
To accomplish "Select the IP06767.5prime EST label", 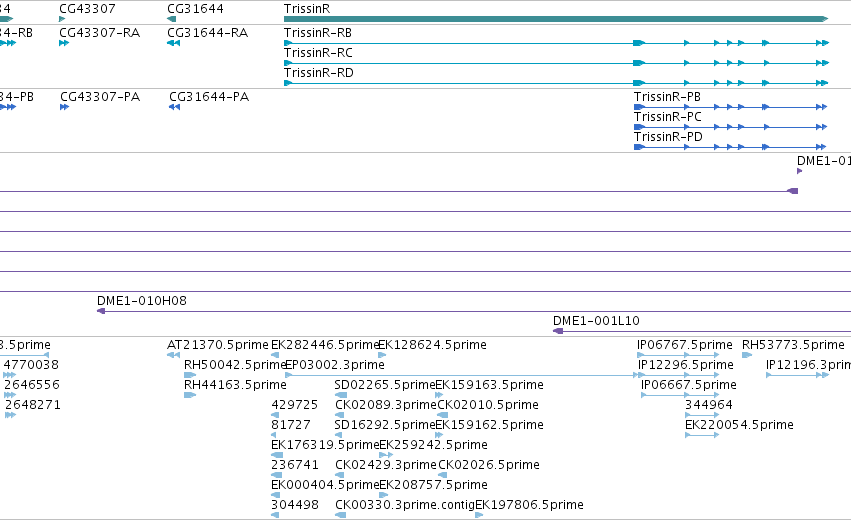I will (685, 345).
